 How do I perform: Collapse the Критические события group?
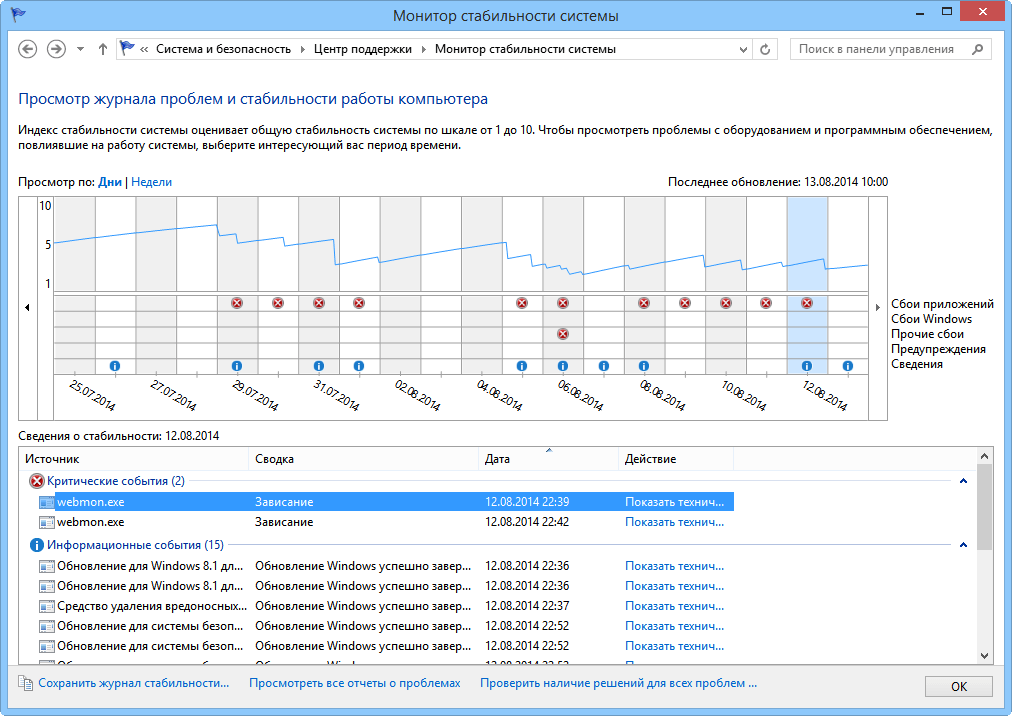click(x=963, y=481)
